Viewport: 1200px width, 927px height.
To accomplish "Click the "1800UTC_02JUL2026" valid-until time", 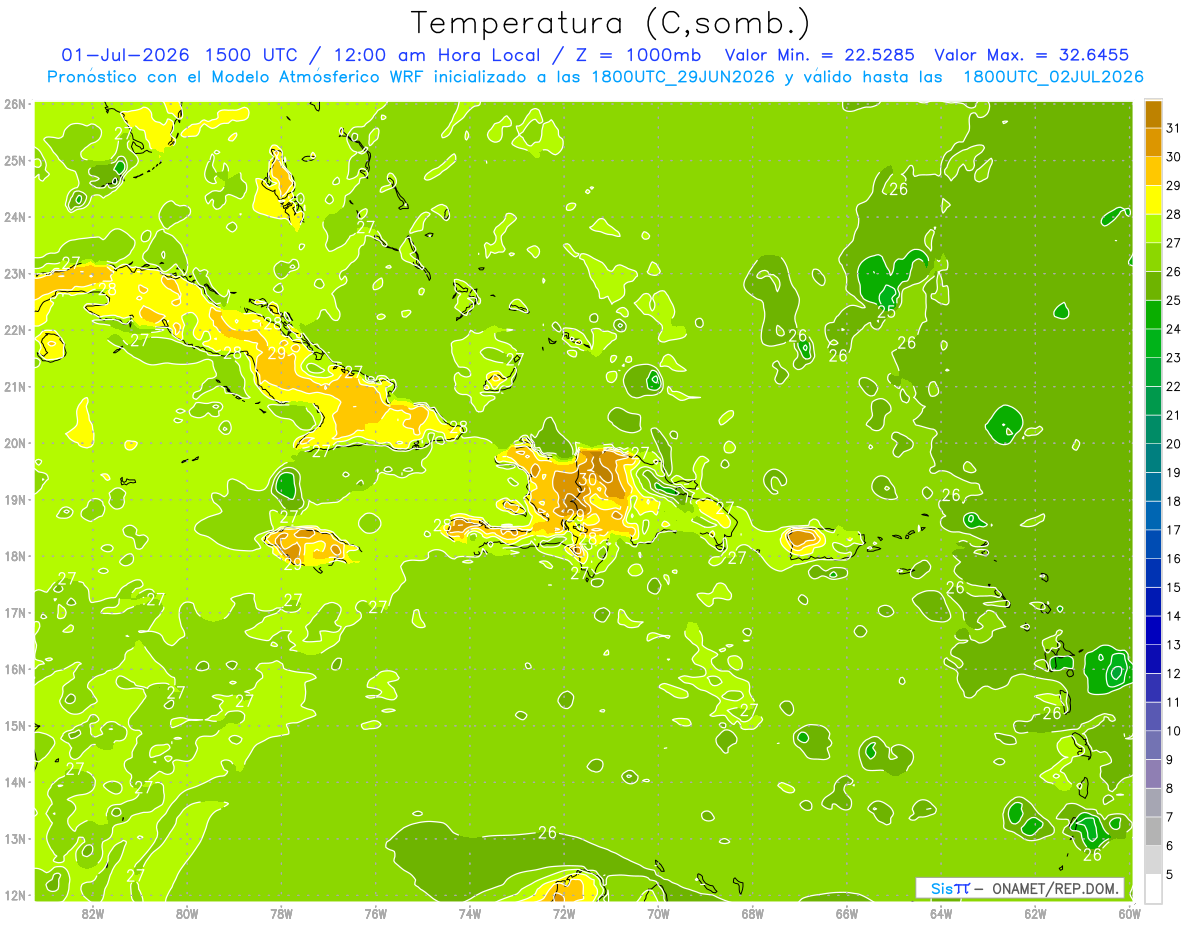I will [1053, 77].
